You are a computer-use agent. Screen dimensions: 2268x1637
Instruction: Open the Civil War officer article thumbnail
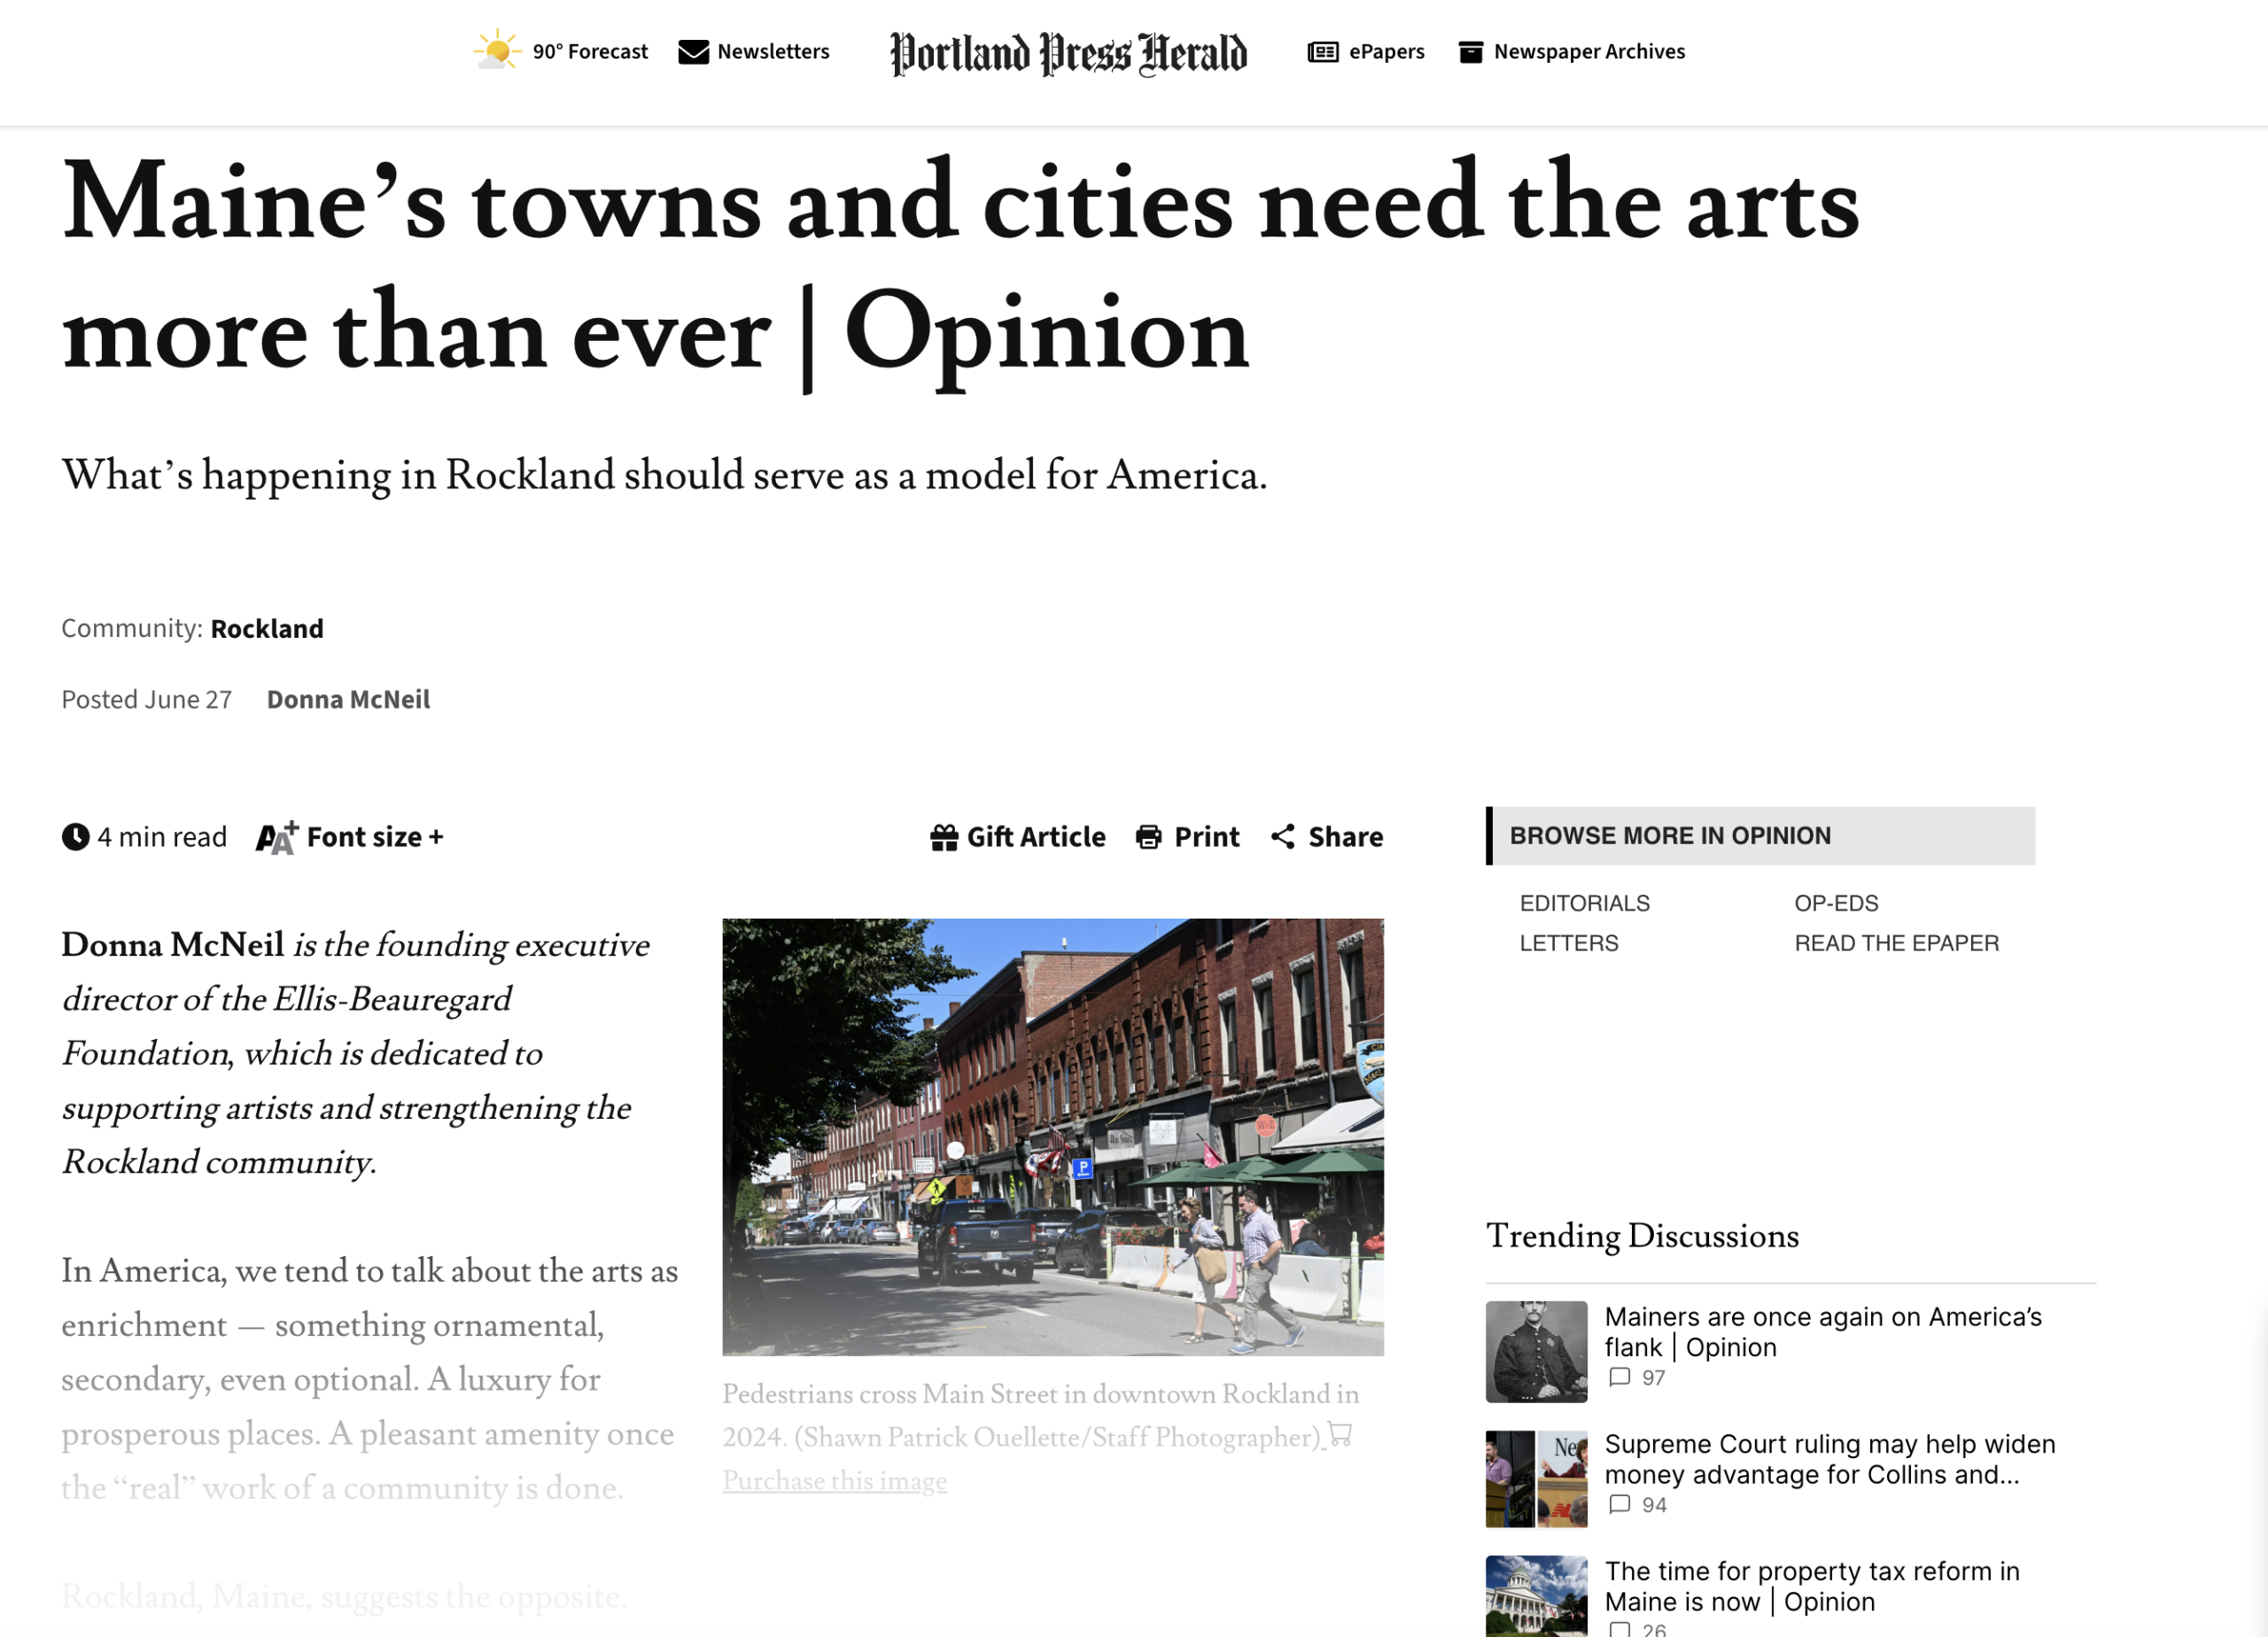point(1536,1351)
